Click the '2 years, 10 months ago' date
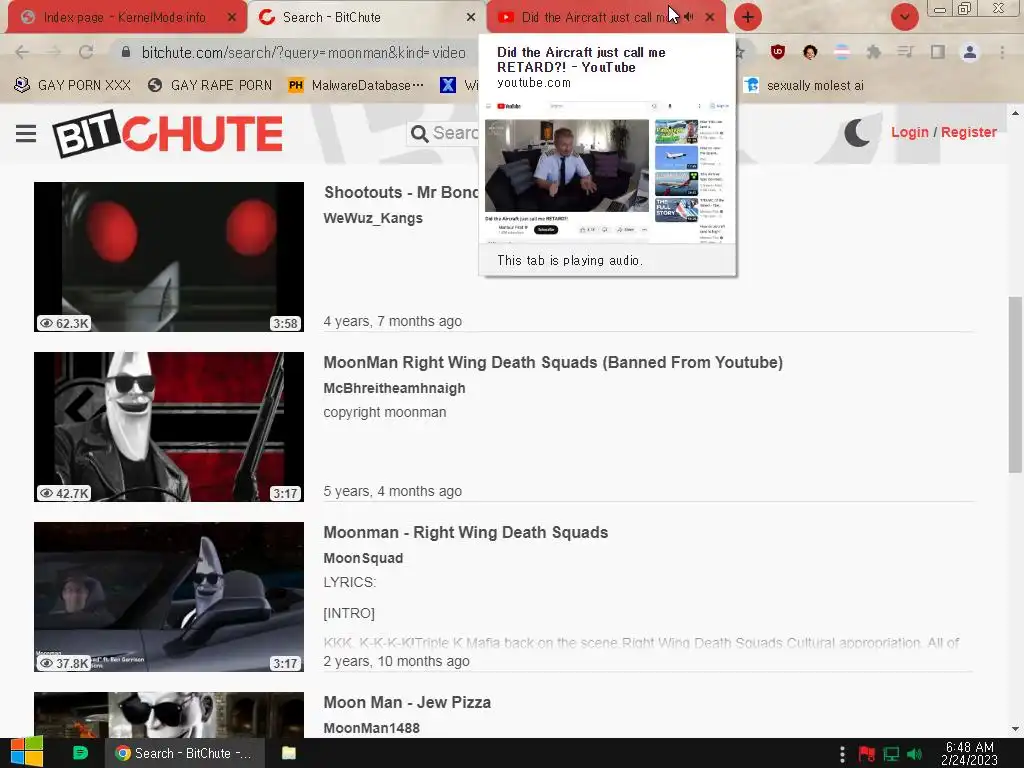Viewport: 1024px width, 768px height. click(x=396, y=660)
